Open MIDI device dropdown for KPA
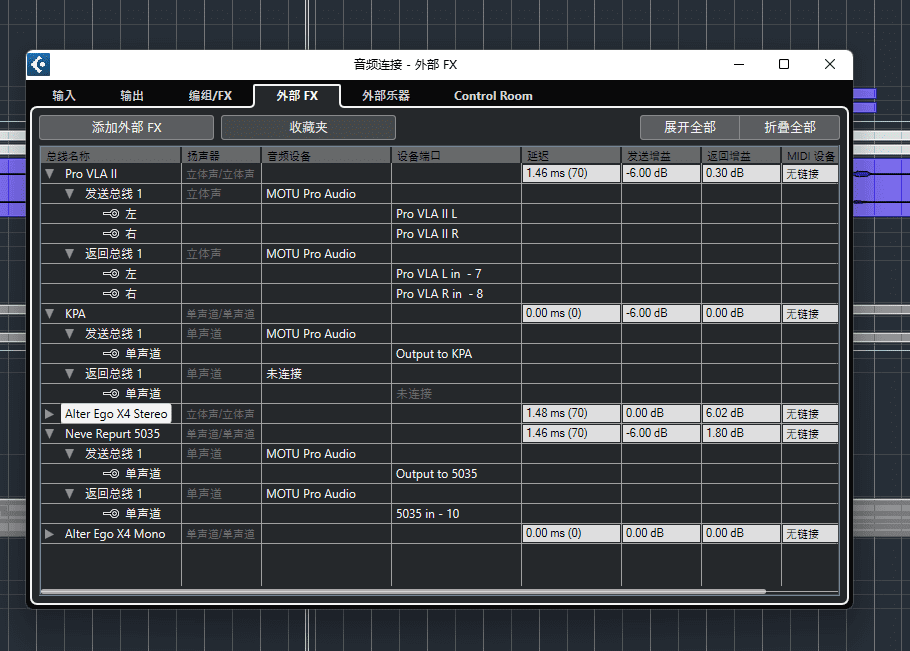Viewport: 910px width, 651px height. tap(809, 314)
